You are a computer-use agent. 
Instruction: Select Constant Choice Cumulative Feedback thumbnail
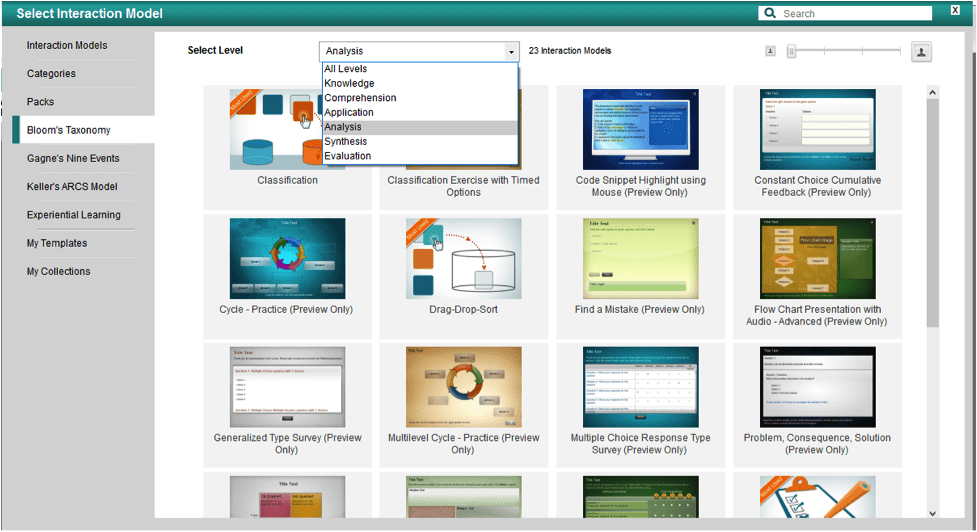817,130
